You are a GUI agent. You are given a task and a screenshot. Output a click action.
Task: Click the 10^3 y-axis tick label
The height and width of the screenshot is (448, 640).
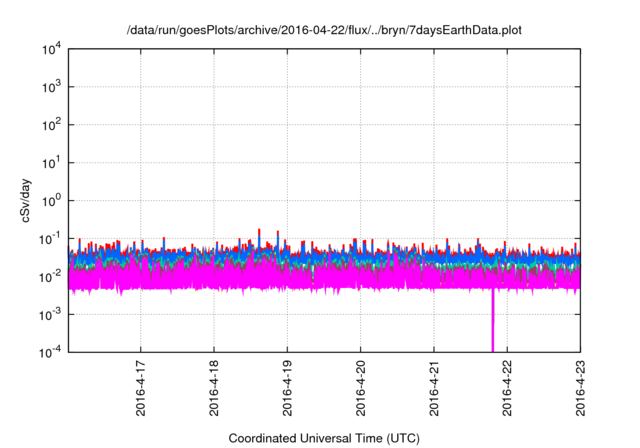pyautogui.click(x=52, y=87)
